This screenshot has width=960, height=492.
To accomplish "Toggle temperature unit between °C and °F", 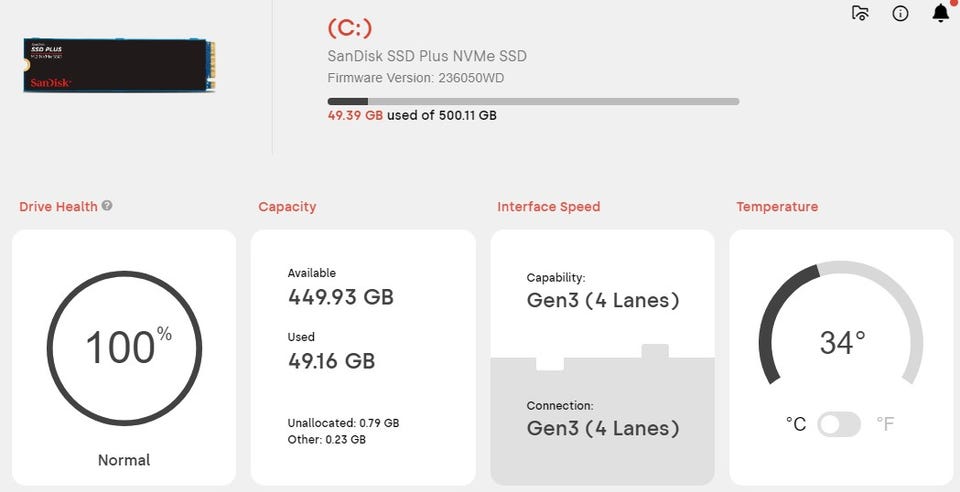I will click(x=839, y=424).
